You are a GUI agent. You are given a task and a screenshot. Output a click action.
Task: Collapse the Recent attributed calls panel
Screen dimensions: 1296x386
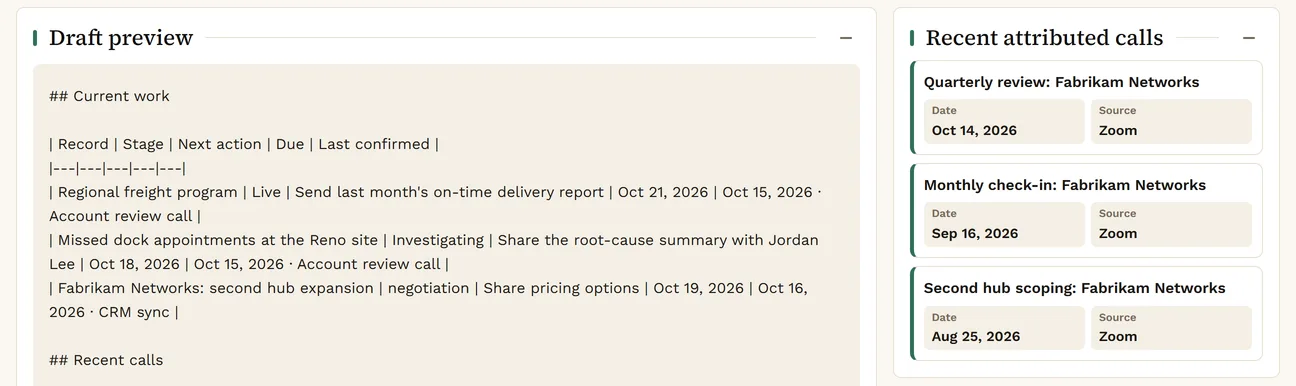[1249, 38]
